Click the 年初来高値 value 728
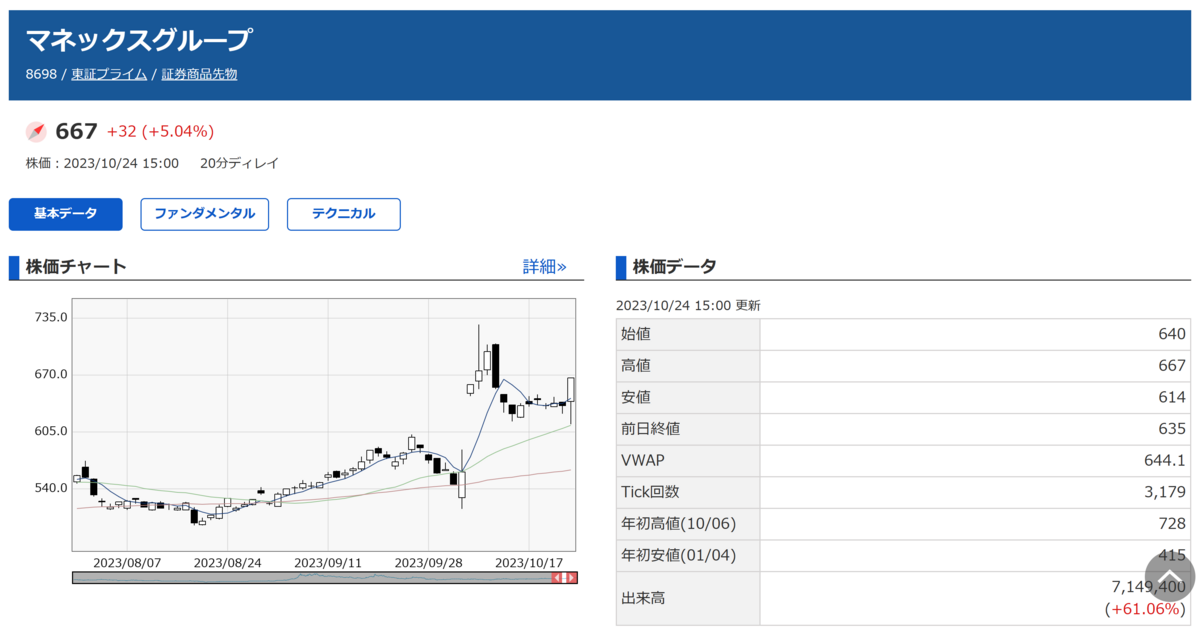The image size is (1200, 629). [1172, 524]
